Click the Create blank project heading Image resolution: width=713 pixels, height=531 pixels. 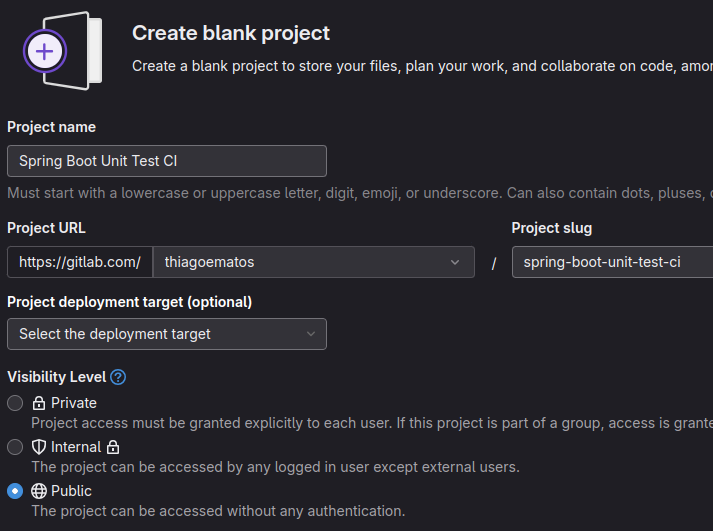(x=231, y=33)
